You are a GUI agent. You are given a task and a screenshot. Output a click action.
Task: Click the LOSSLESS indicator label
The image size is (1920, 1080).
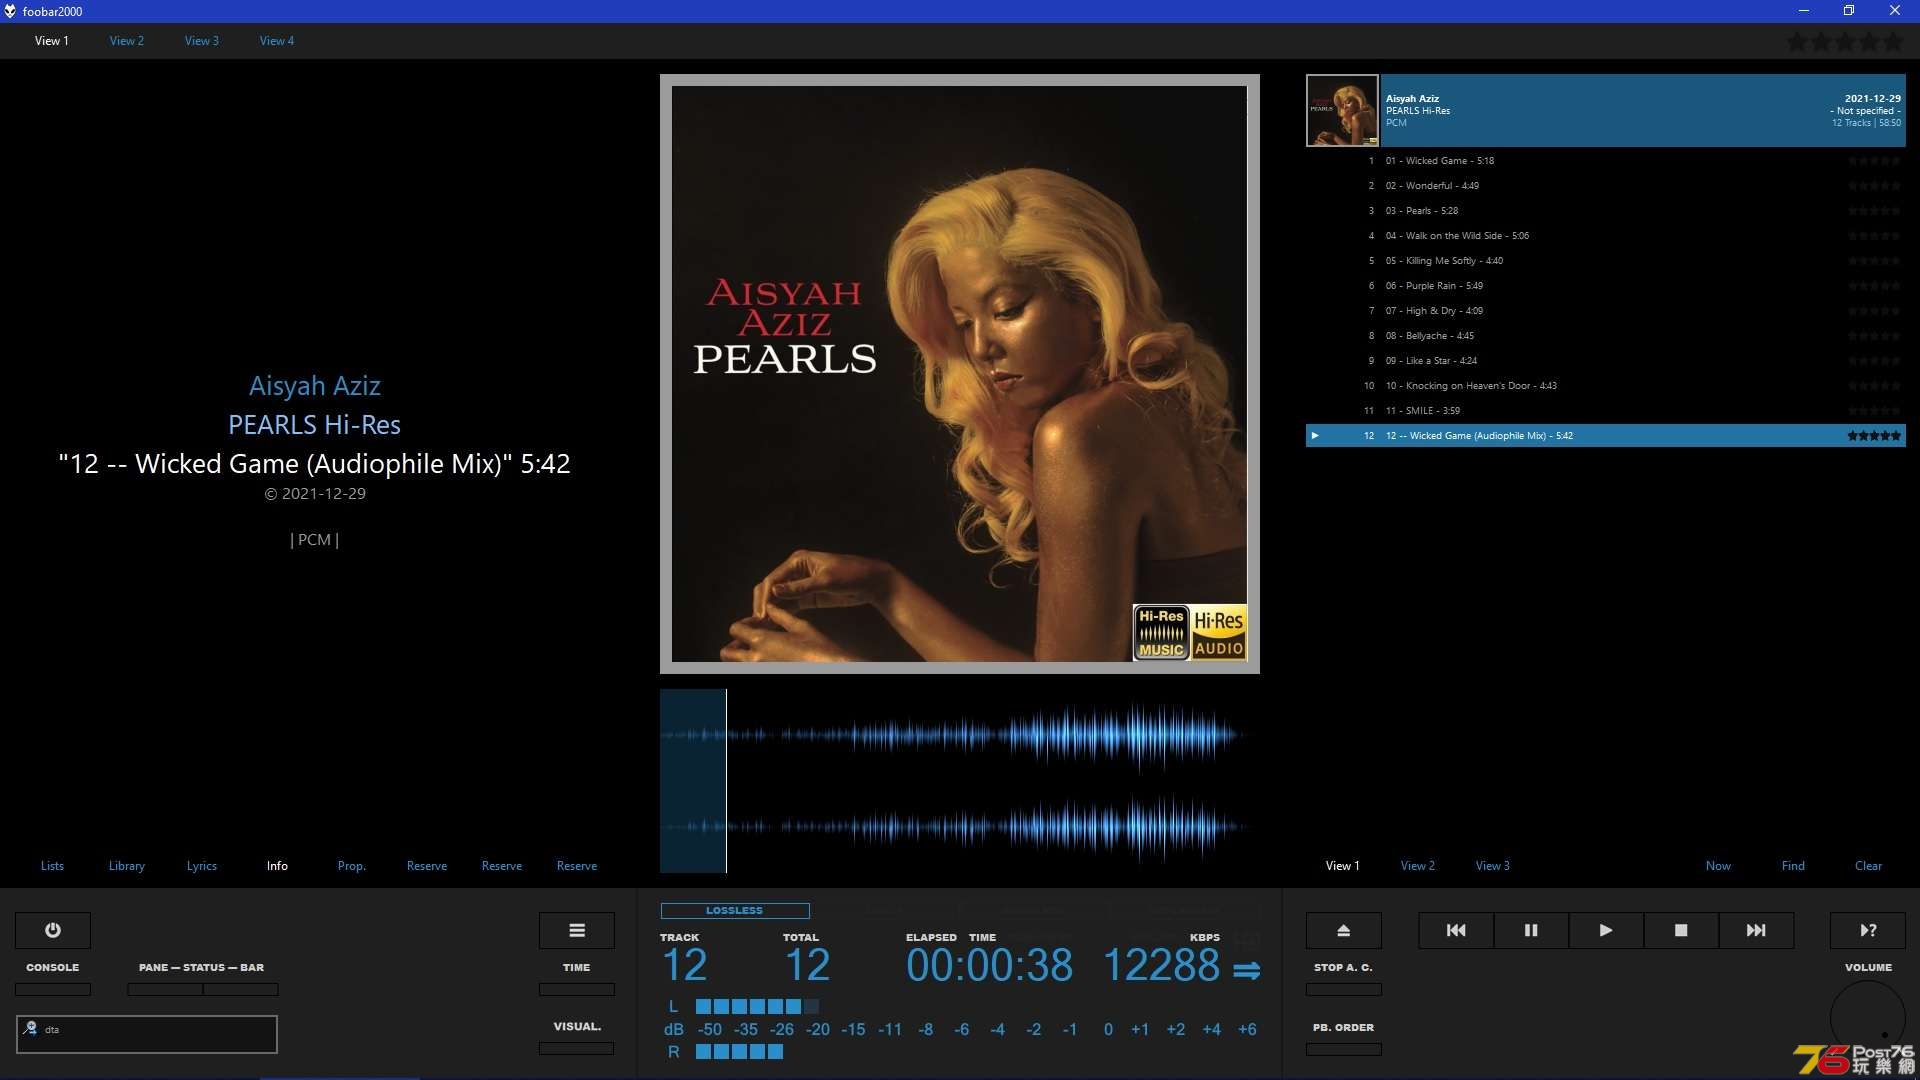click(735, 911)
